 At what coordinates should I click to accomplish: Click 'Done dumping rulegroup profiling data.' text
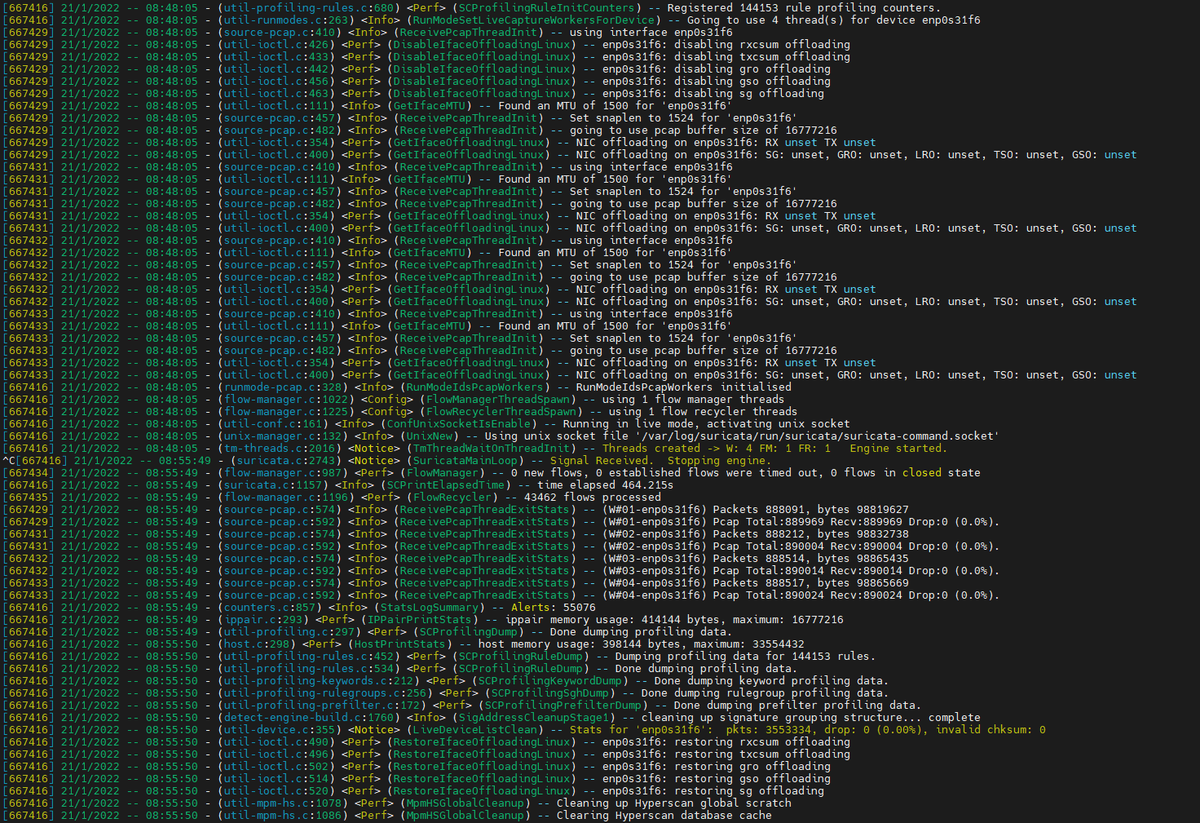pyautogui.click(x=763, y=693)
